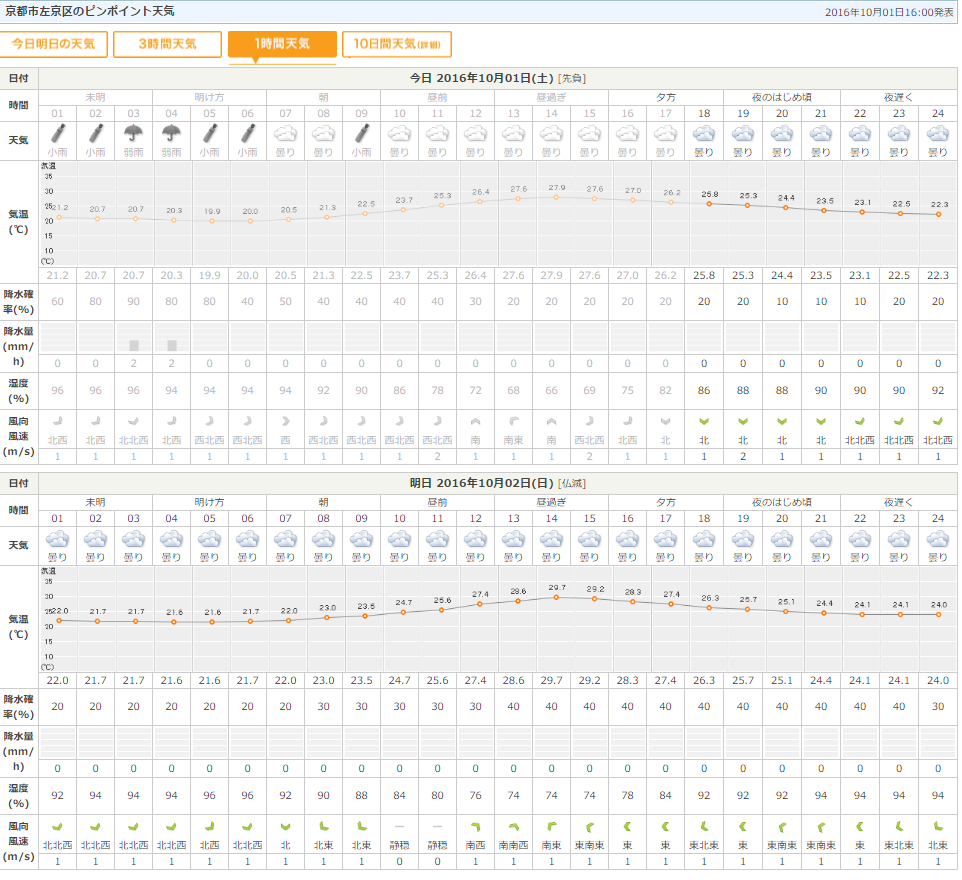Screen dimensions: 962x880
Task: Click tomorrow's 24時 曇り cloud icon
Action: 938,539
